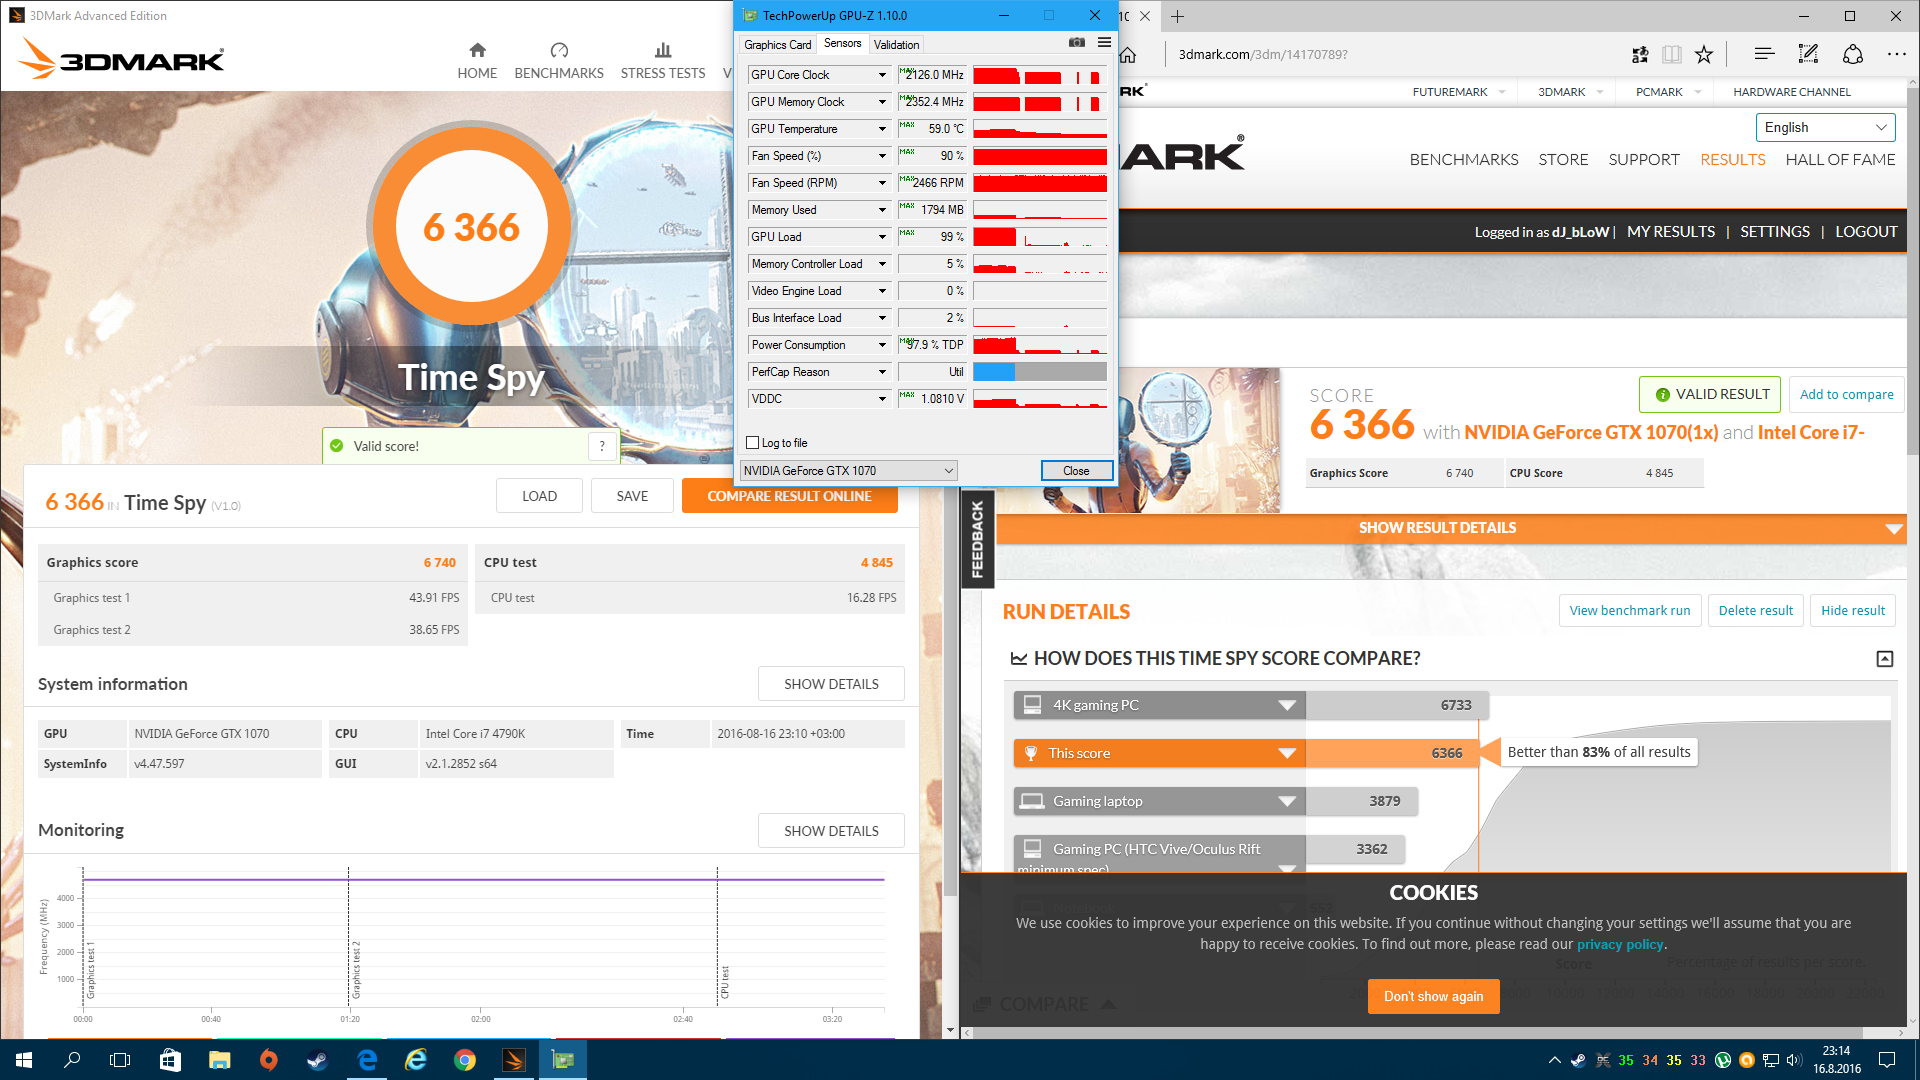Click the uTorrent system tray icon
This screenshot has height=1080, width=1920.
coord(1722,1060)
